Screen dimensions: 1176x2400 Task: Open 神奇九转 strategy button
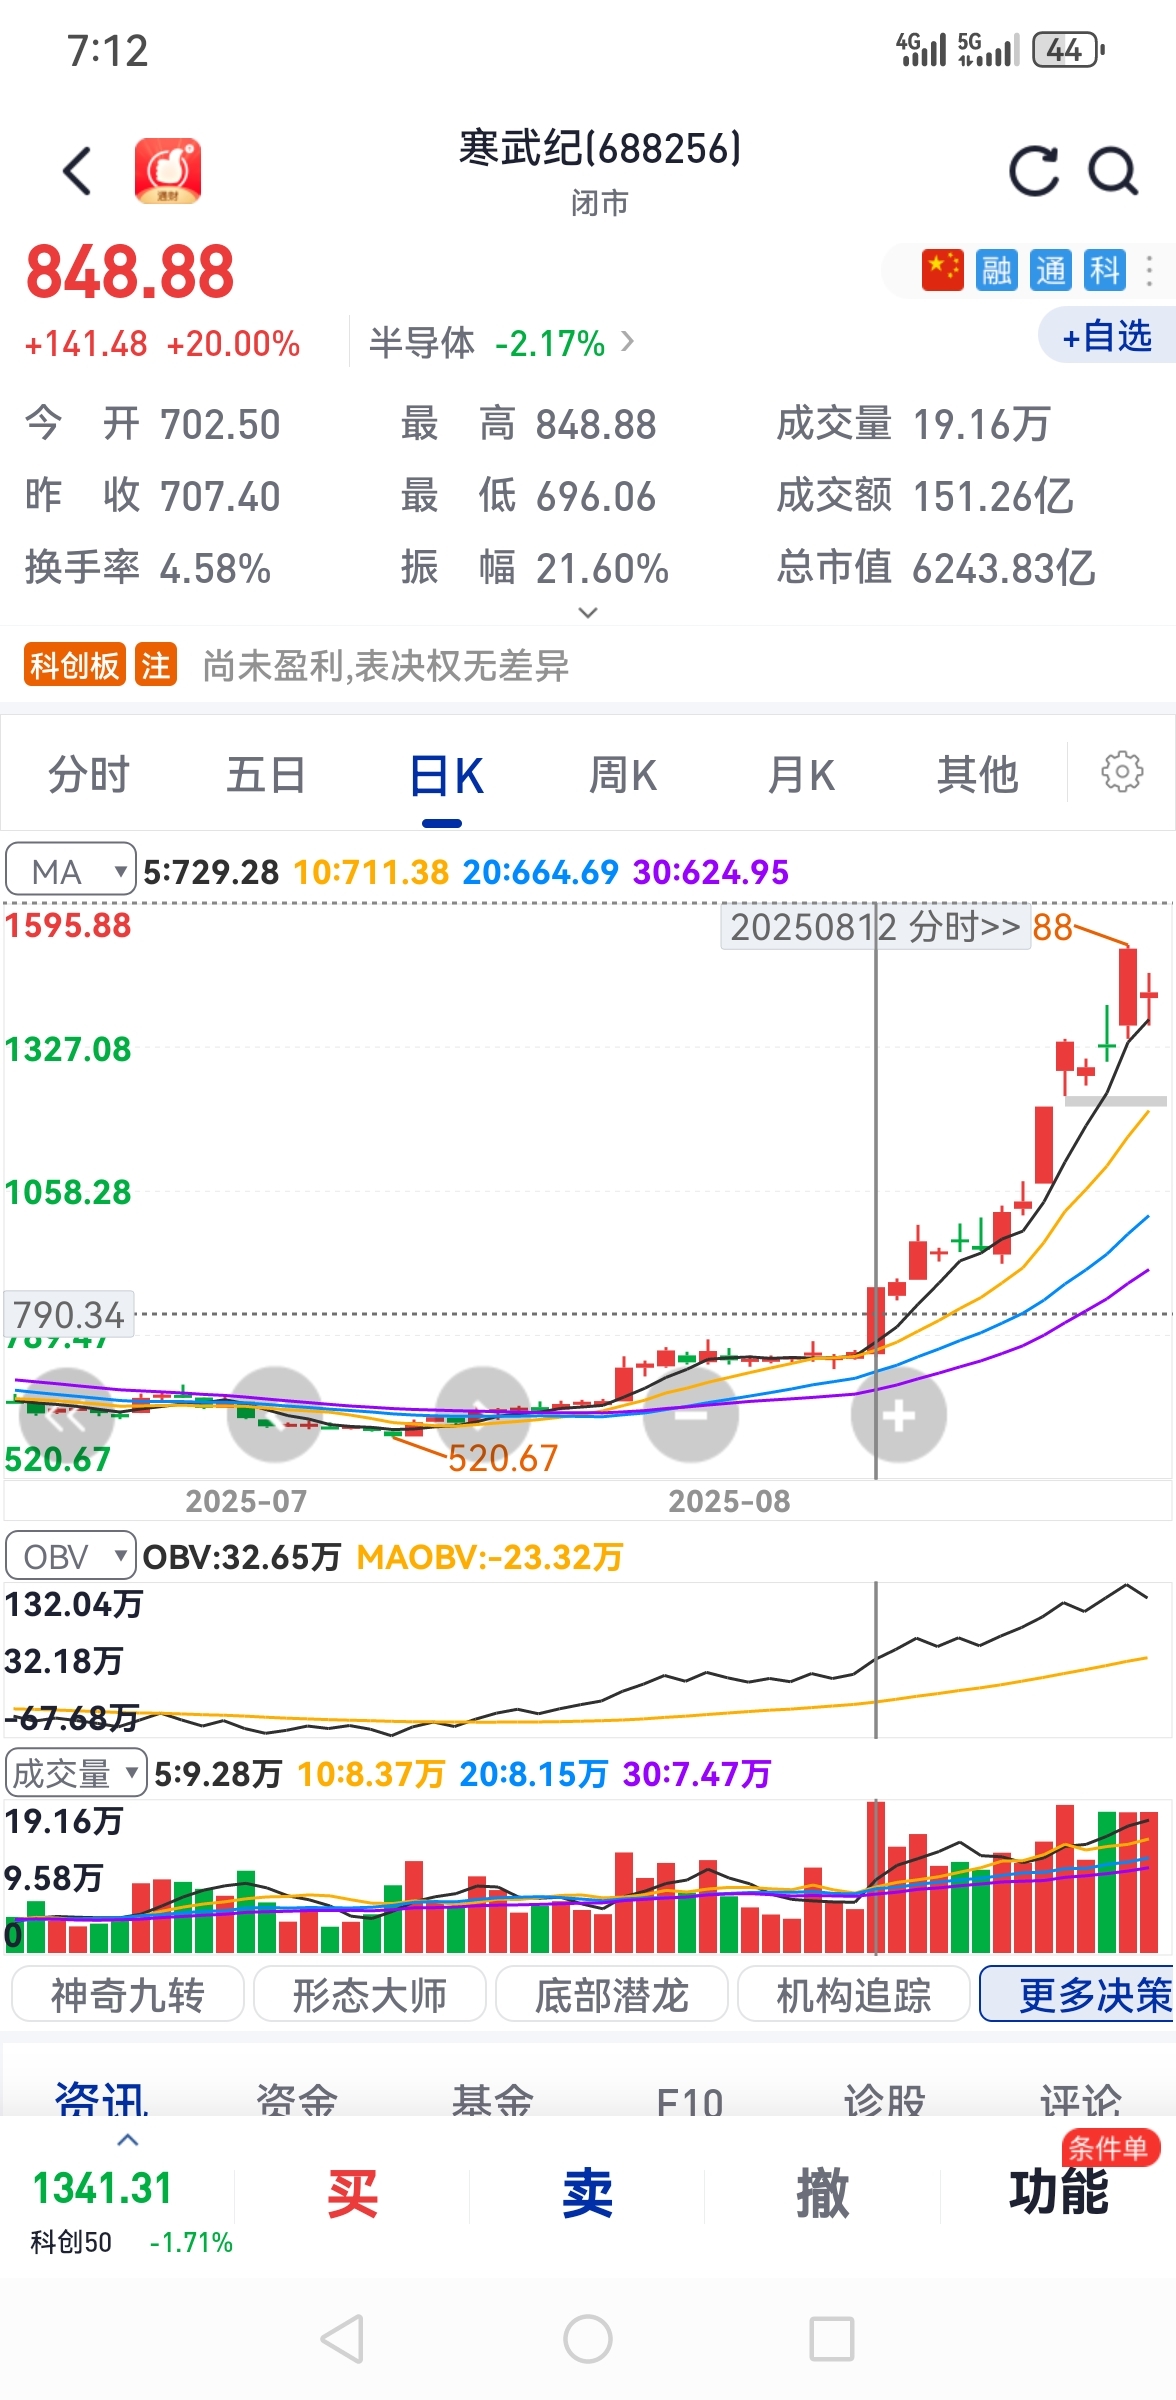tap(127, 1994)
